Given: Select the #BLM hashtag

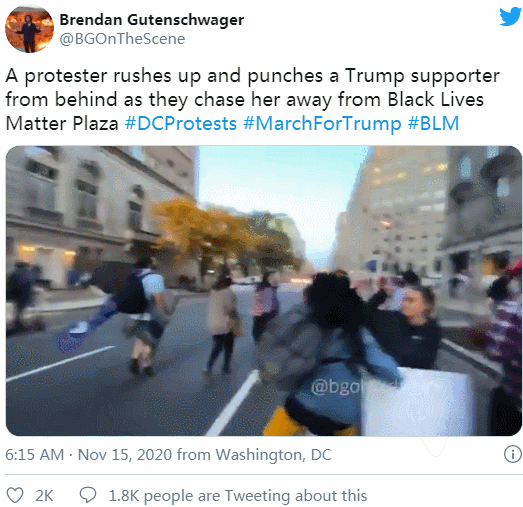Looking at the screenshot, I should click(x=433, y=123).
